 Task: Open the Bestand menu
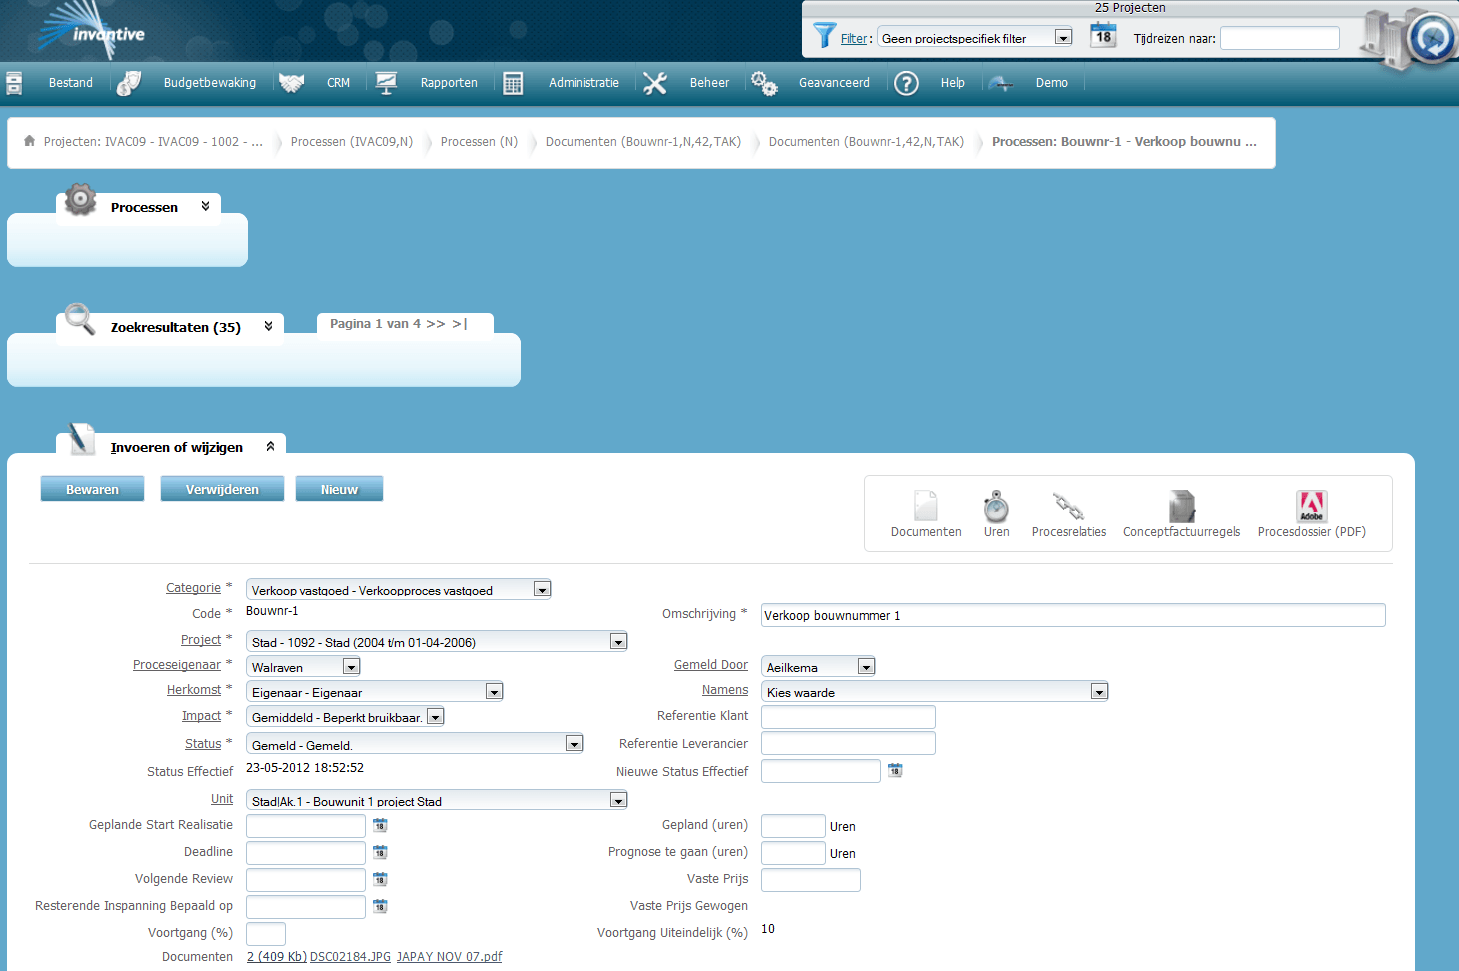[x=71, y=83]
